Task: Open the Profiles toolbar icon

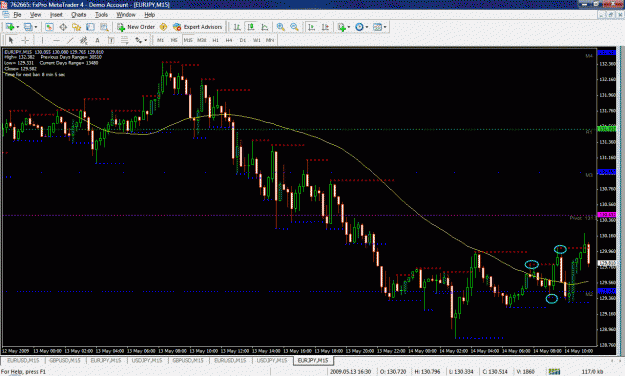Action: pyautogui.click(x=28, y=27)
